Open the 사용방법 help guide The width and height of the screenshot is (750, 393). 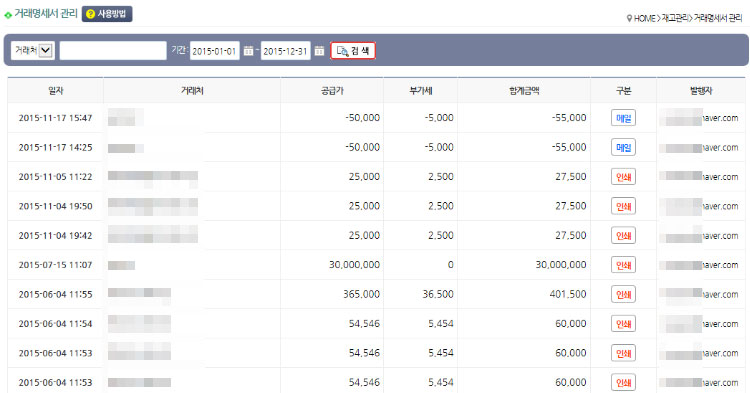pos(107,14)
